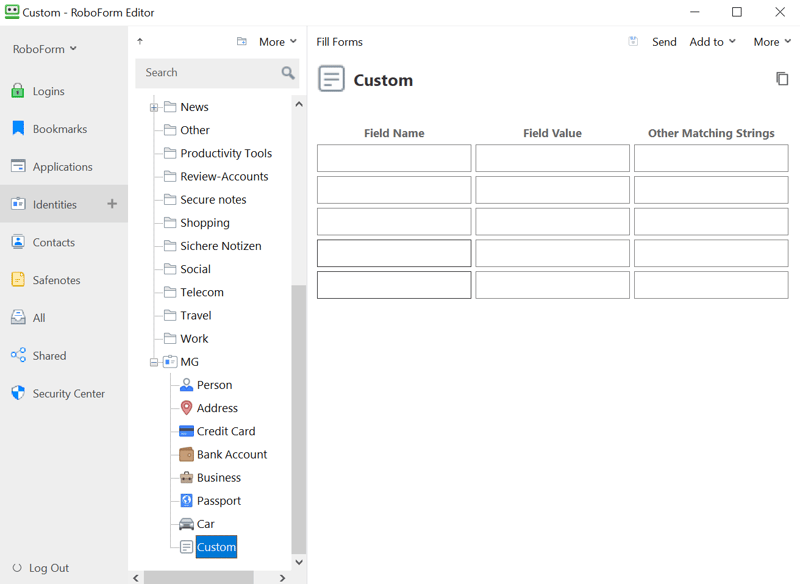This screenshot has width=800, height=584.
Task: Open the Safenotes note icon
Action: [18, 280]
